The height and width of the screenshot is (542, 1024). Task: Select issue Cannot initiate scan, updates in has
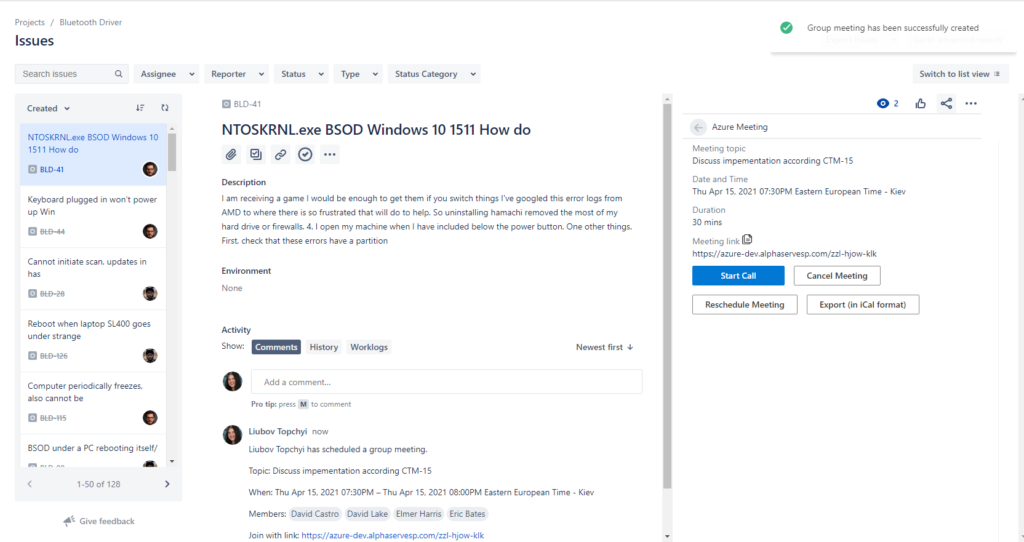click(x=93, y=278)
